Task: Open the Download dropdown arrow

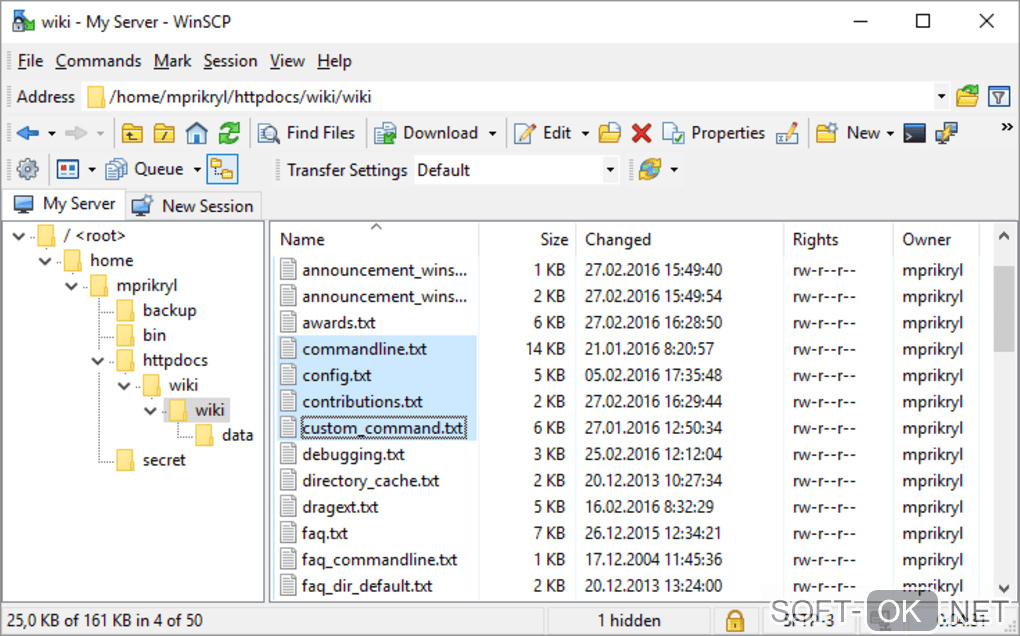Action: 492,134
